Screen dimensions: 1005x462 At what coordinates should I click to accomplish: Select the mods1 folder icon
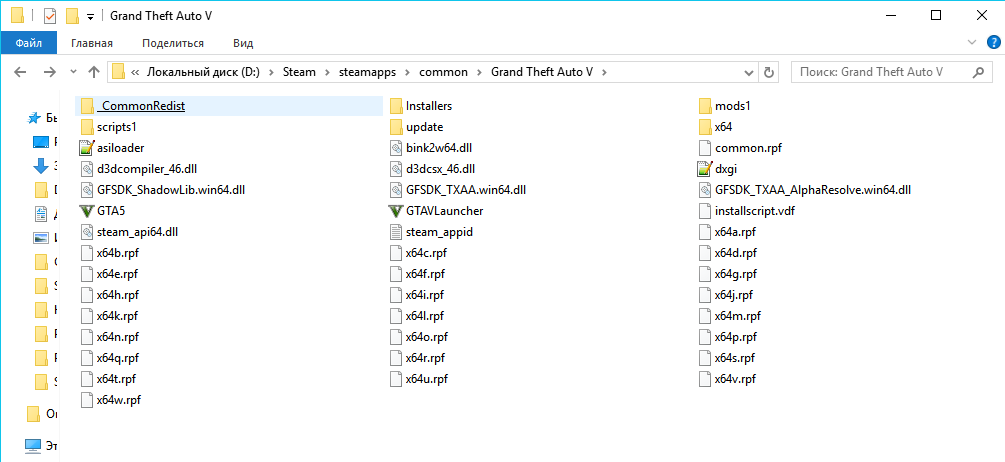coord(705,106)
